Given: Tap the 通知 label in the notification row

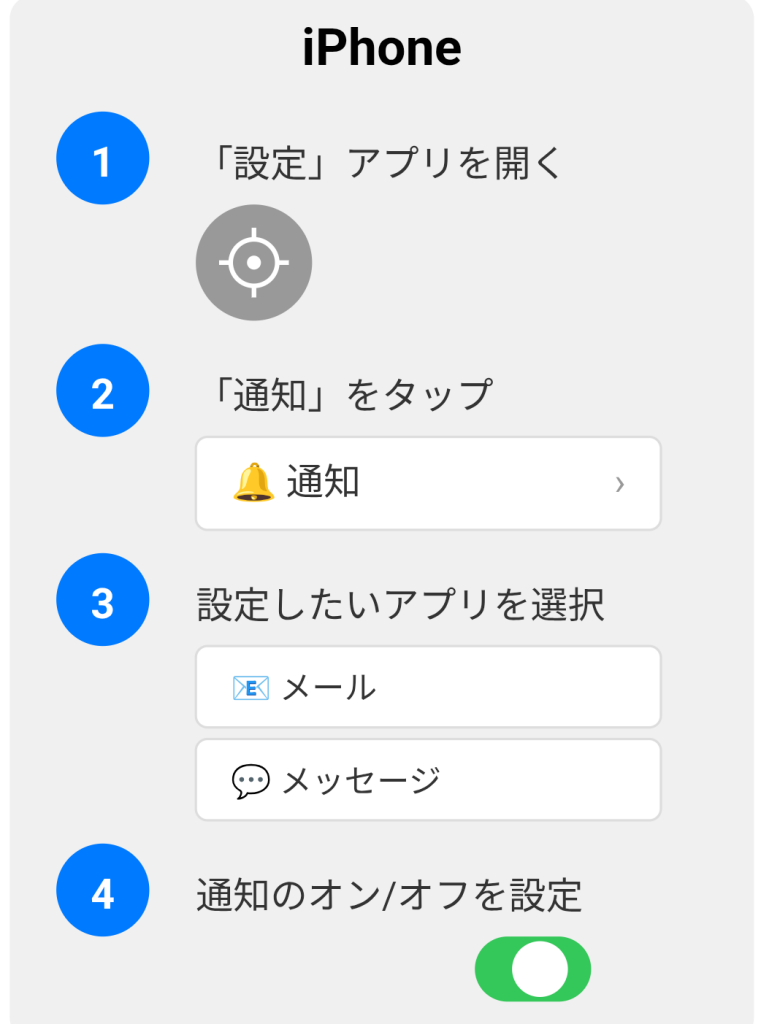Looking at the screenshot, I should click(323, 483).
